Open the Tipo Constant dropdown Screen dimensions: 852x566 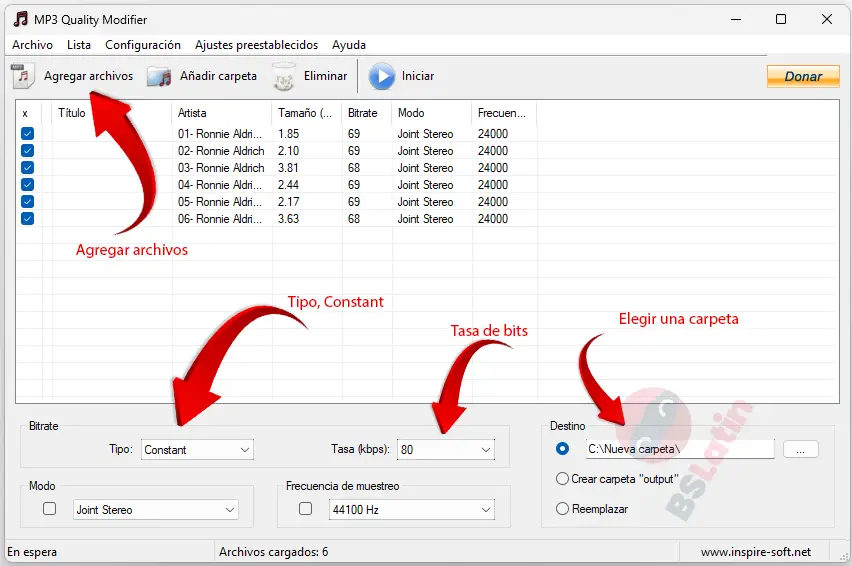197,450
